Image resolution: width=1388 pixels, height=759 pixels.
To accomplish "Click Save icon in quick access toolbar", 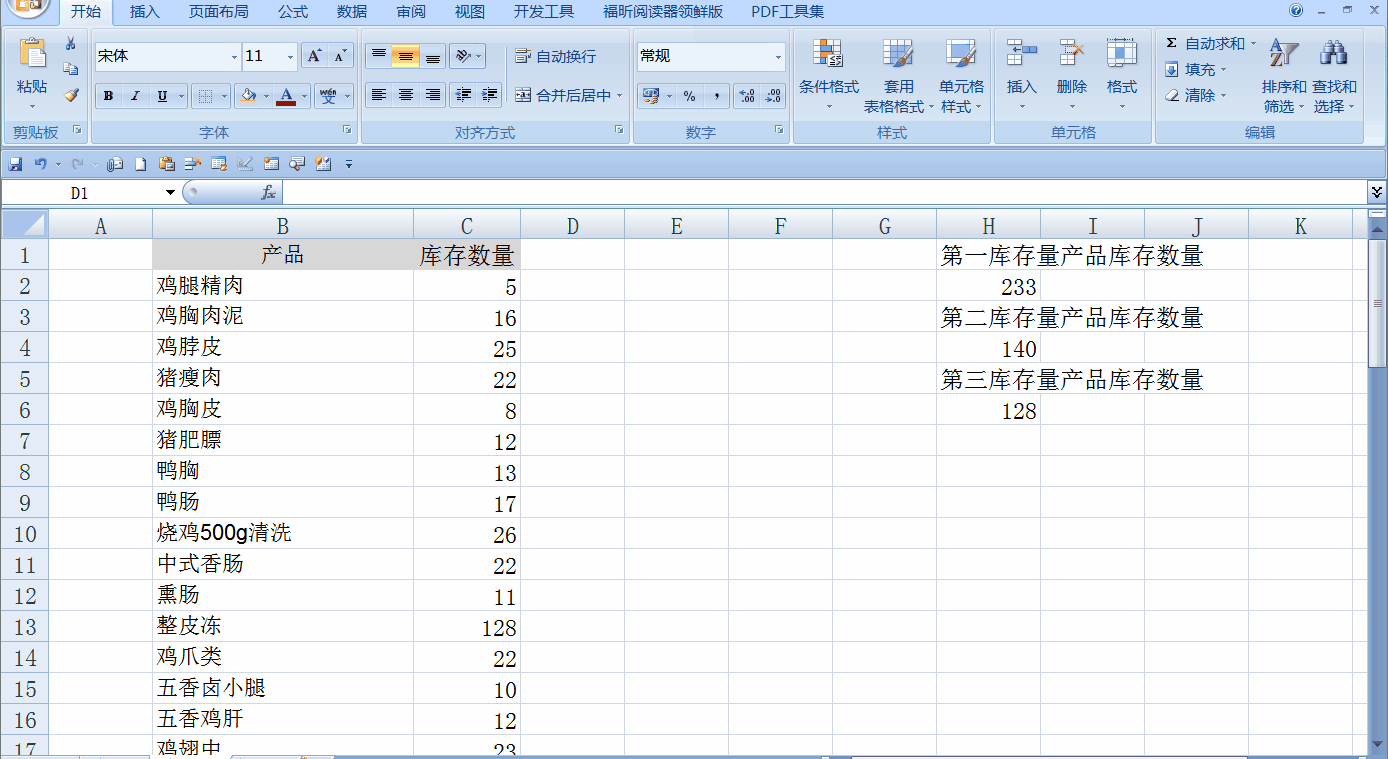I will point(15,164).
